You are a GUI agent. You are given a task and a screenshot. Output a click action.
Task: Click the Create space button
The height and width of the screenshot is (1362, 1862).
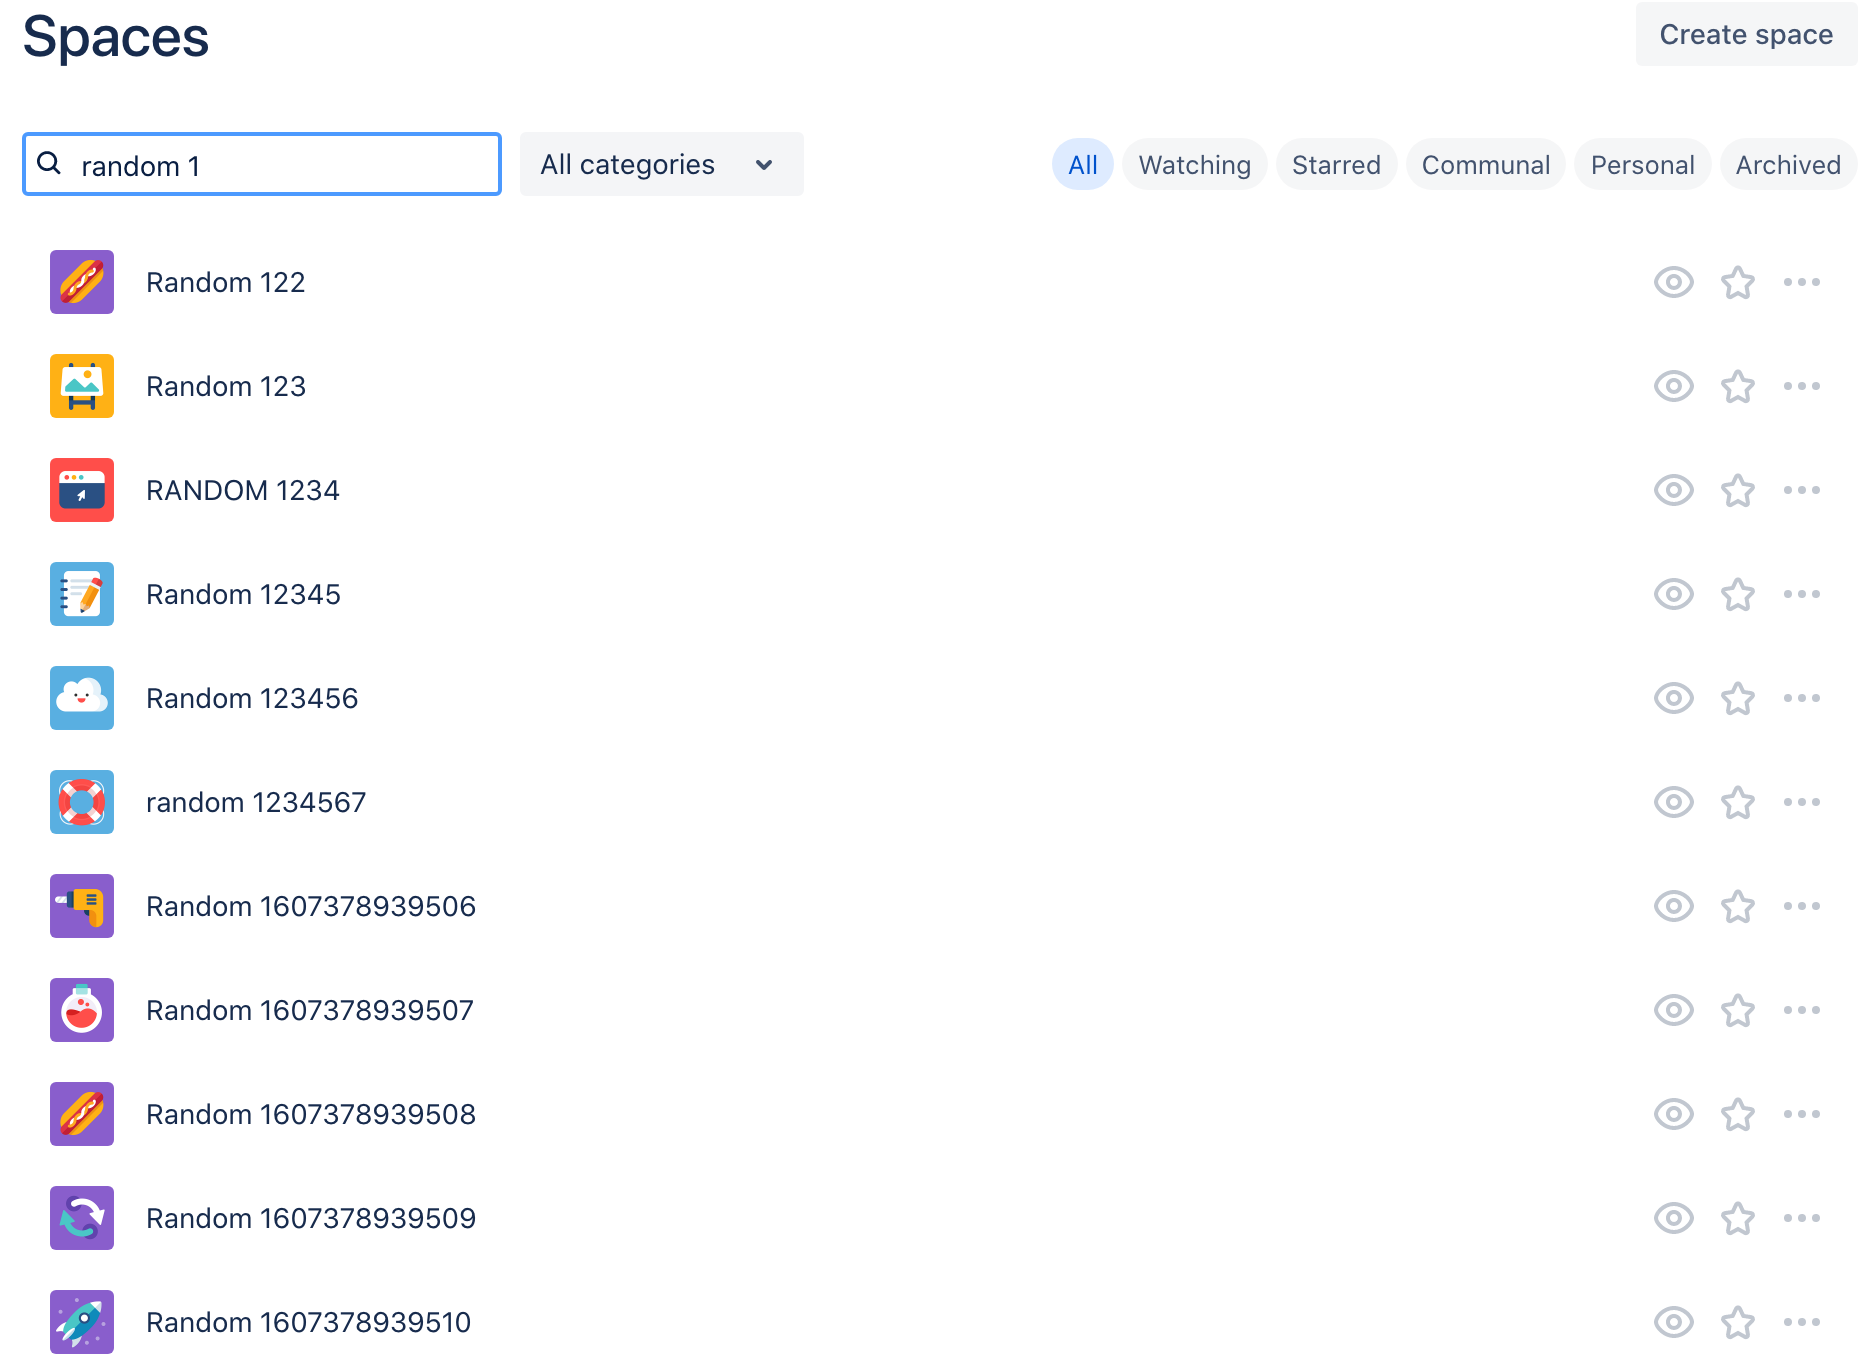click(1744, 34)
